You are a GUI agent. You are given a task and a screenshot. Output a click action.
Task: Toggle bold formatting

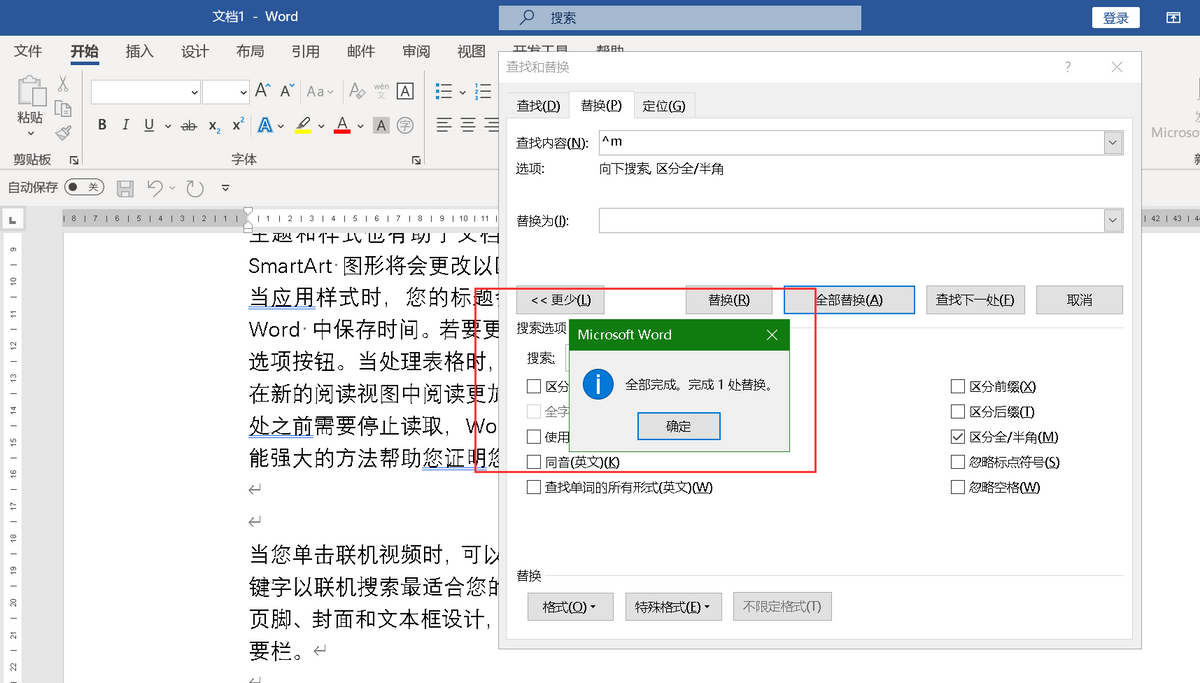click(102, 126)
